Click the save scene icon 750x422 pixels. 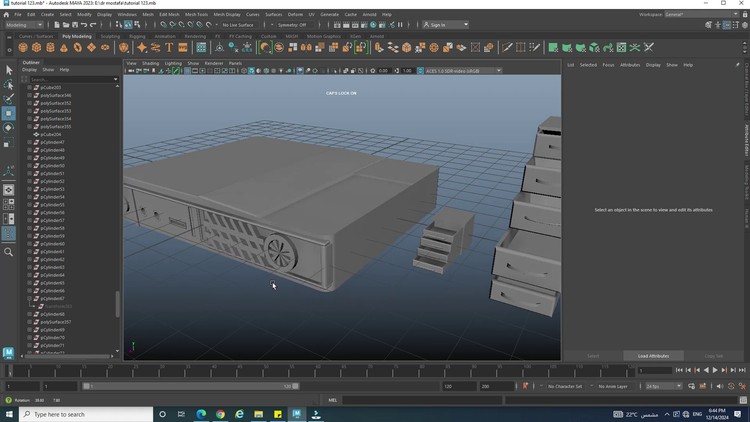[x=75, y=25]
